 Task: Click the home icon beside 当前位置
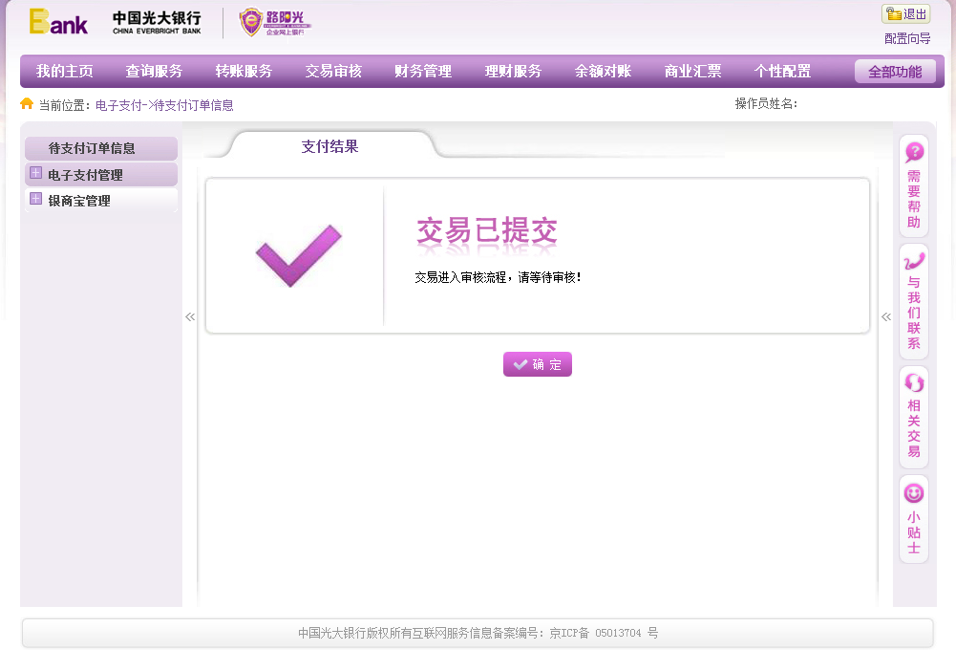(26, 104)
